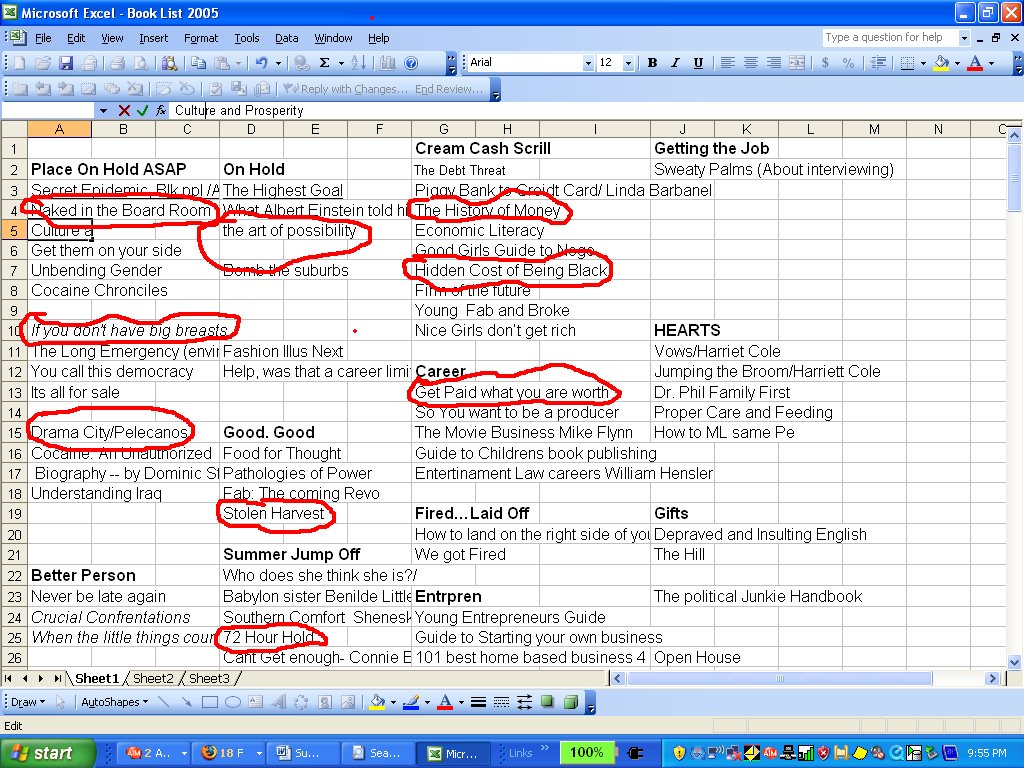Open Line Style options in Drawing toolbar
The height and width of the screenshot is (768, 1024).
tap(478, 702)
